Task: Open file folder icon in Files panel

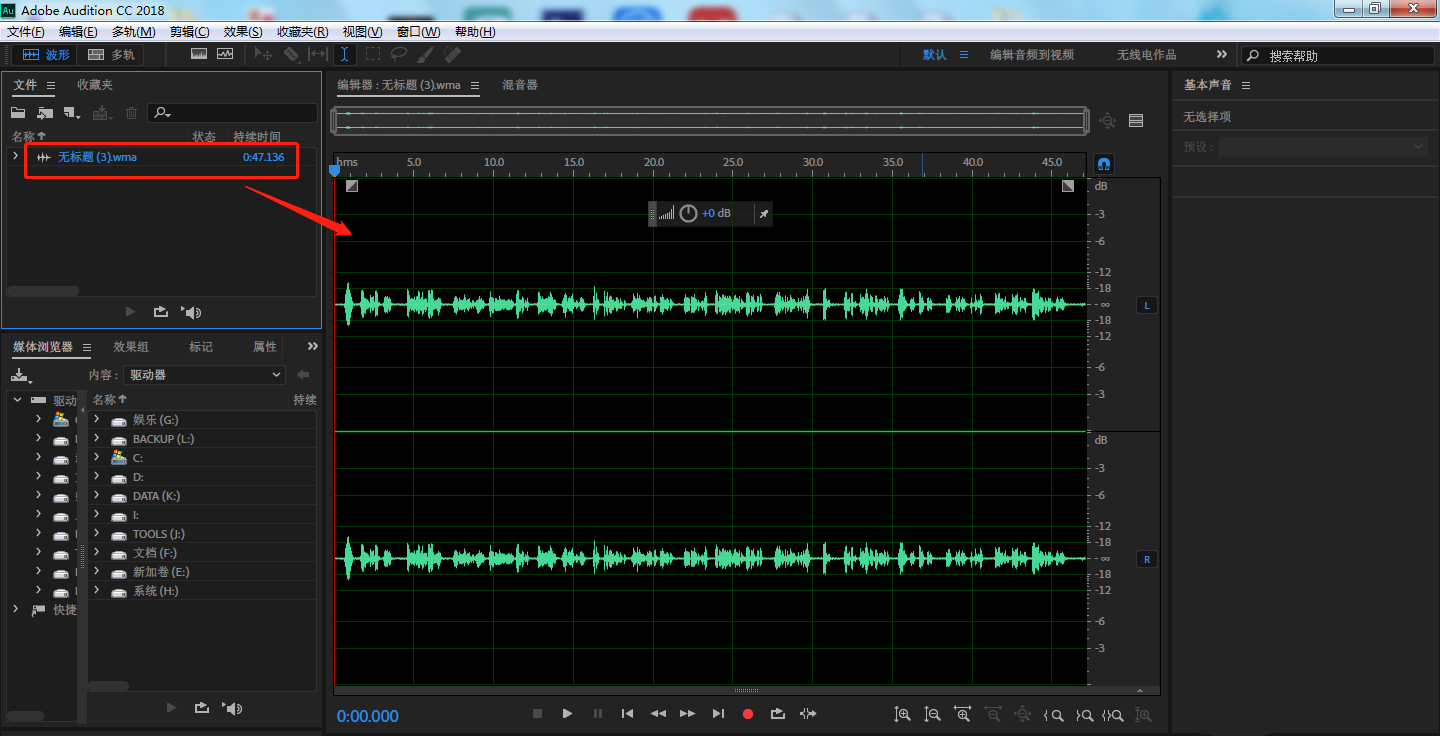Action: (x=18, y=113)
